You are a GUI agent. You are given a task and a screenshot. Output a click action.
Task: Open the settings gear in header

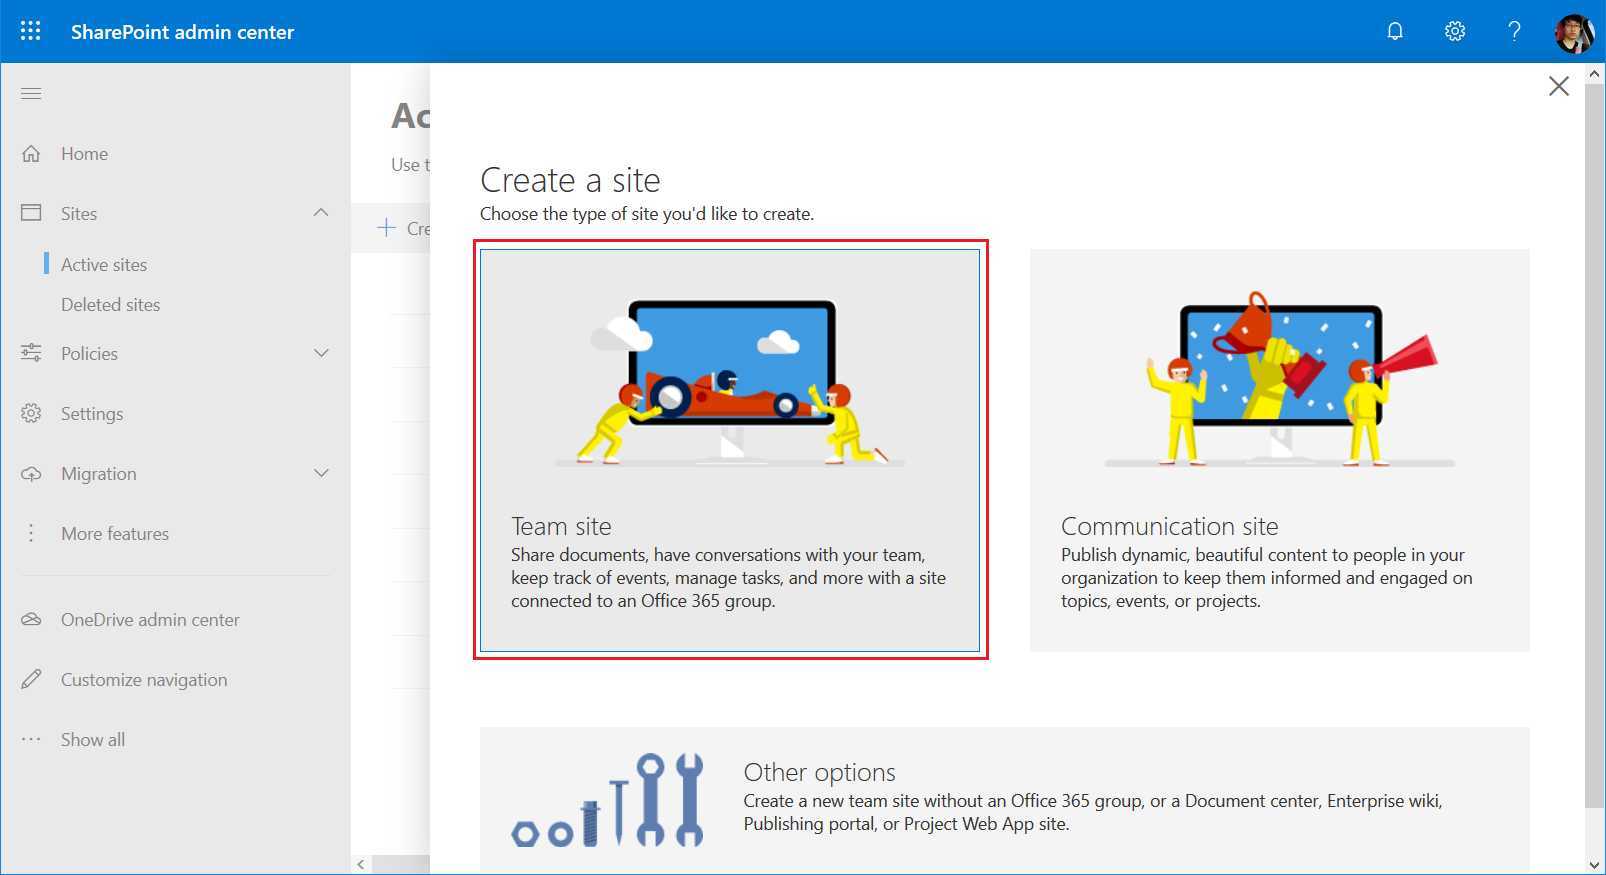click(1455, 31)
